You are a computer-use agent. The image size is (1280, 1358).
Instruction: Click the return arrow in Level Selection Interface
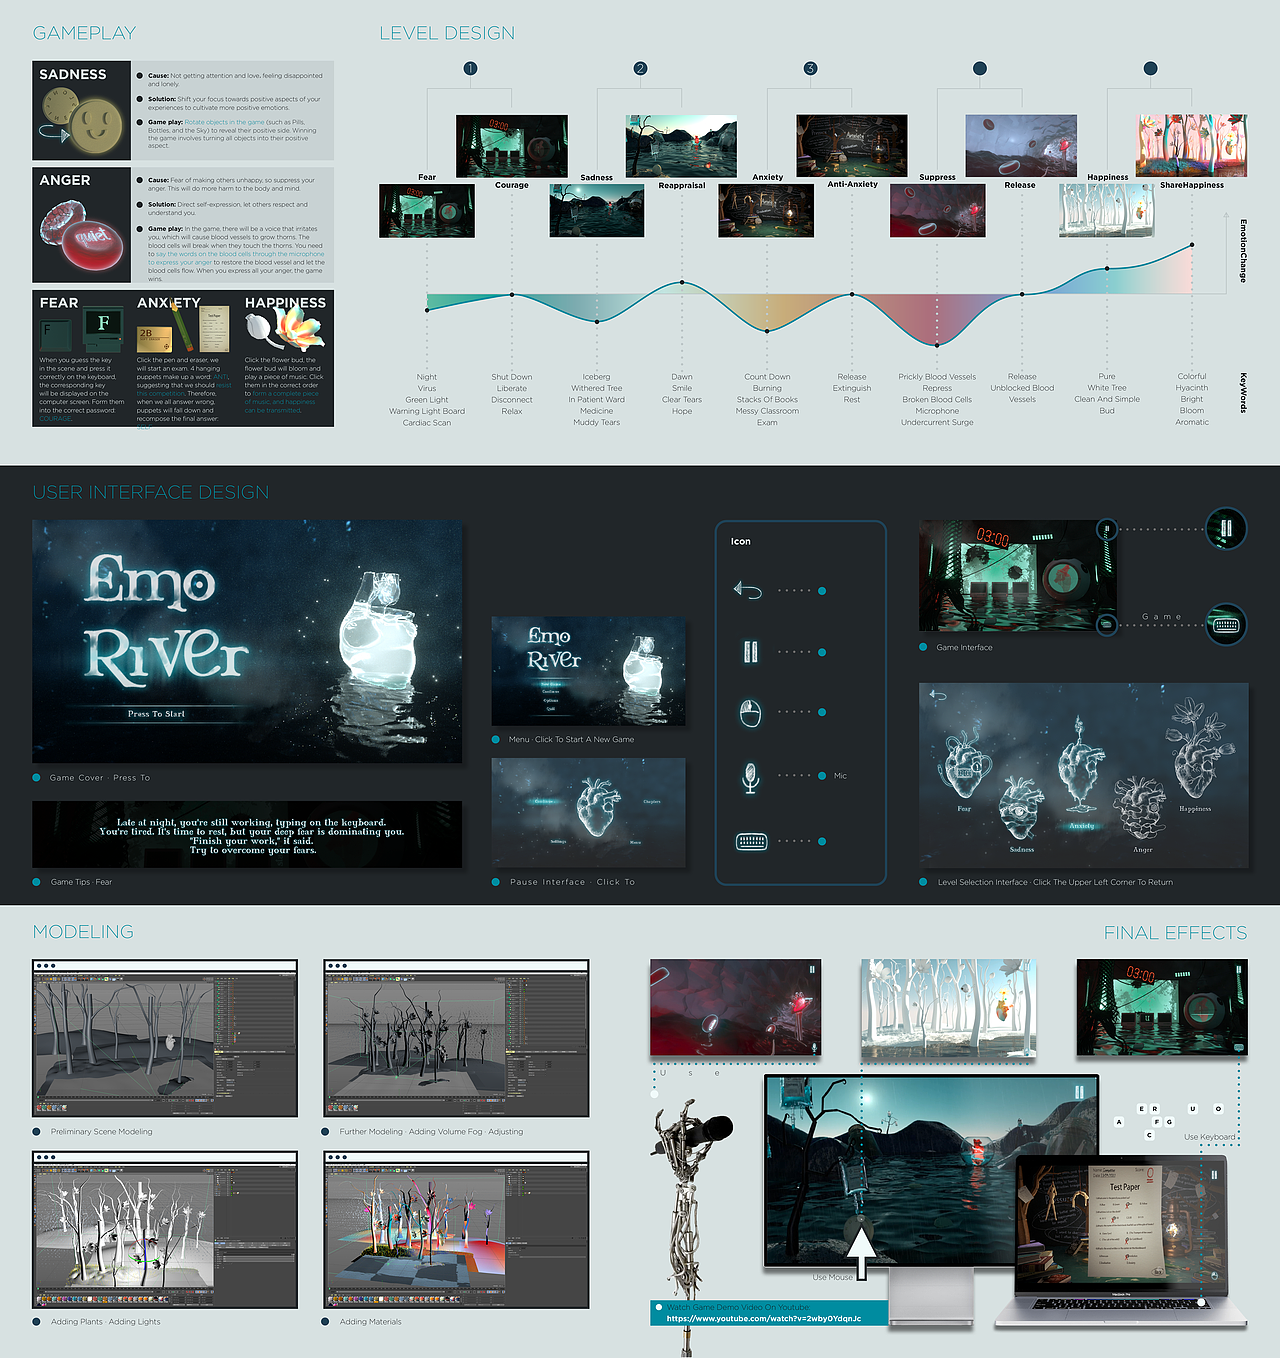click(938, 695)
